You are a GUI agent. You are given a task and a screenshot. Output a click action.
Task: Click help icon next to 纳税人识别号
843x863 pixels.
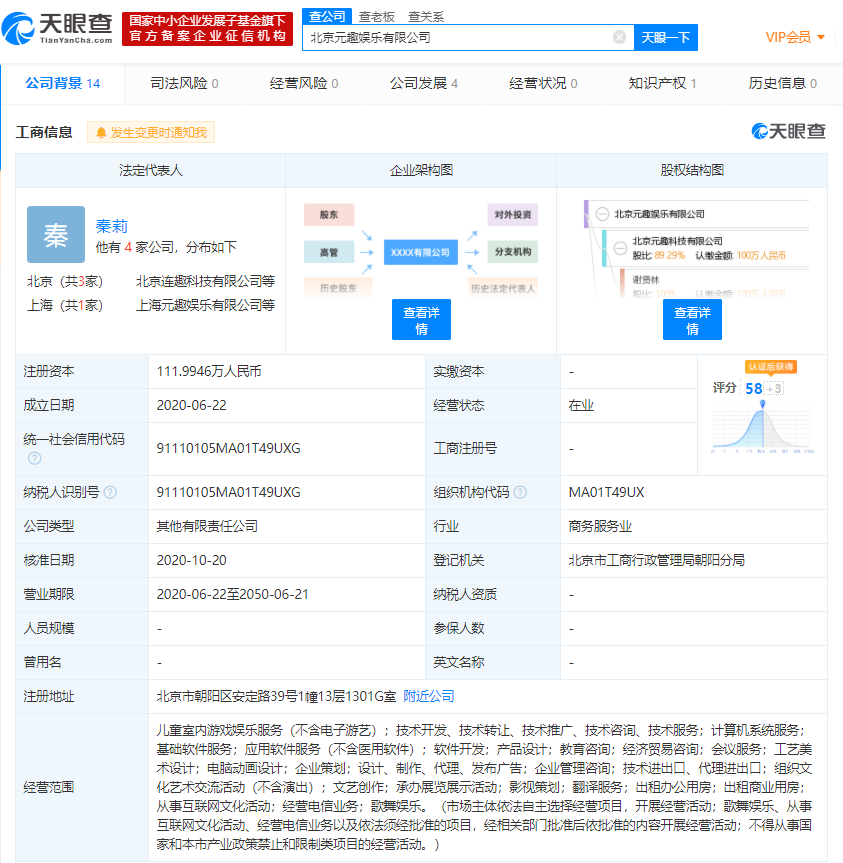(x=110, y=492)
